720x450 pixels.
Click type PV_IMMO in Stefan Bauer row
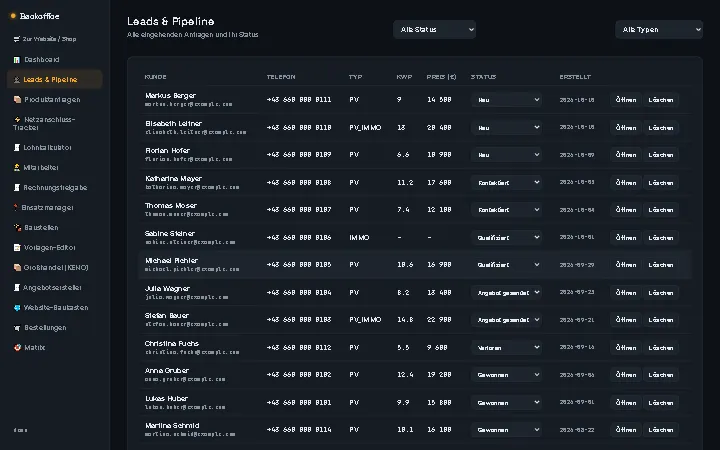pyautogui.click(x=365, y=320)
